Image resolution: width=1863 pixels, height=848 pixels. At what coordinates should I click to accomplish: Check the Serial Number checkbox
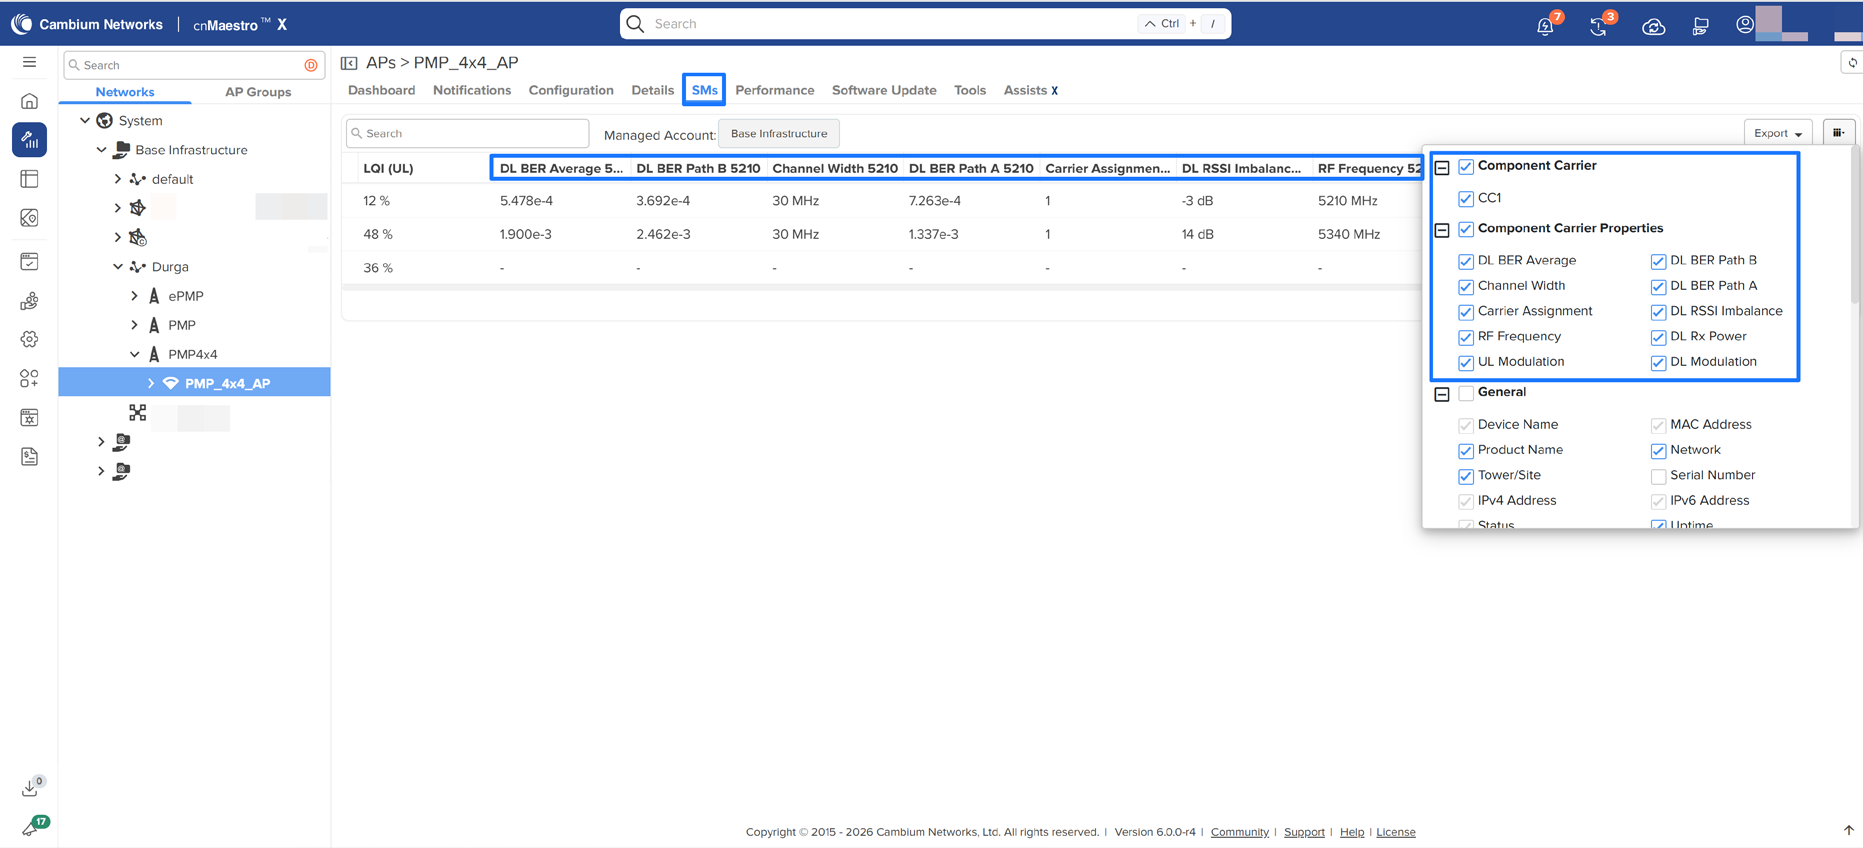[x=1658, y=476]
